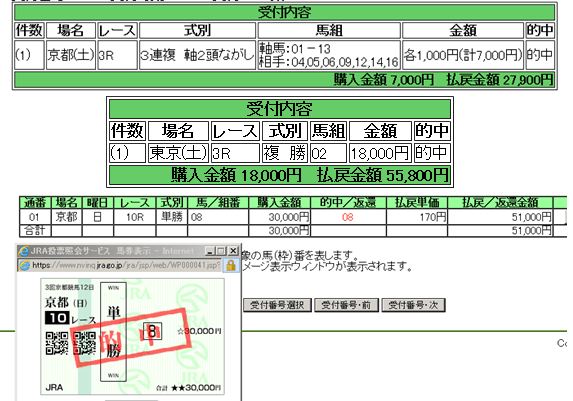Click the boxed horse number 8 on ticket
The width and height of the screenshot is (573, 401).
[x=152, y=331]
